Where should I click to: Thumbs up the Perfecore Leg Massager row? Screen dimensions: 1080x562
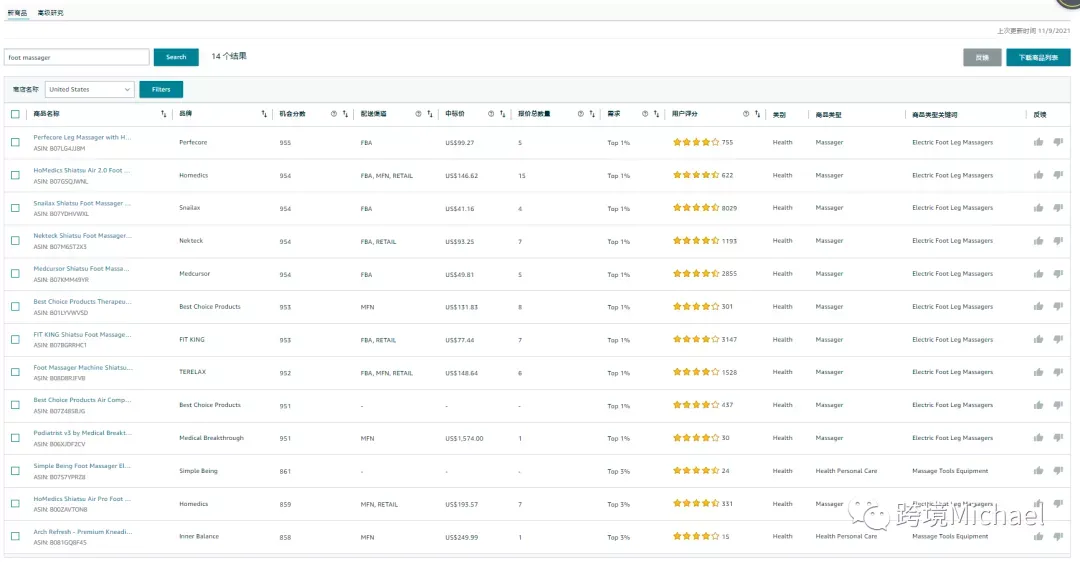[x=1038, y=142]
